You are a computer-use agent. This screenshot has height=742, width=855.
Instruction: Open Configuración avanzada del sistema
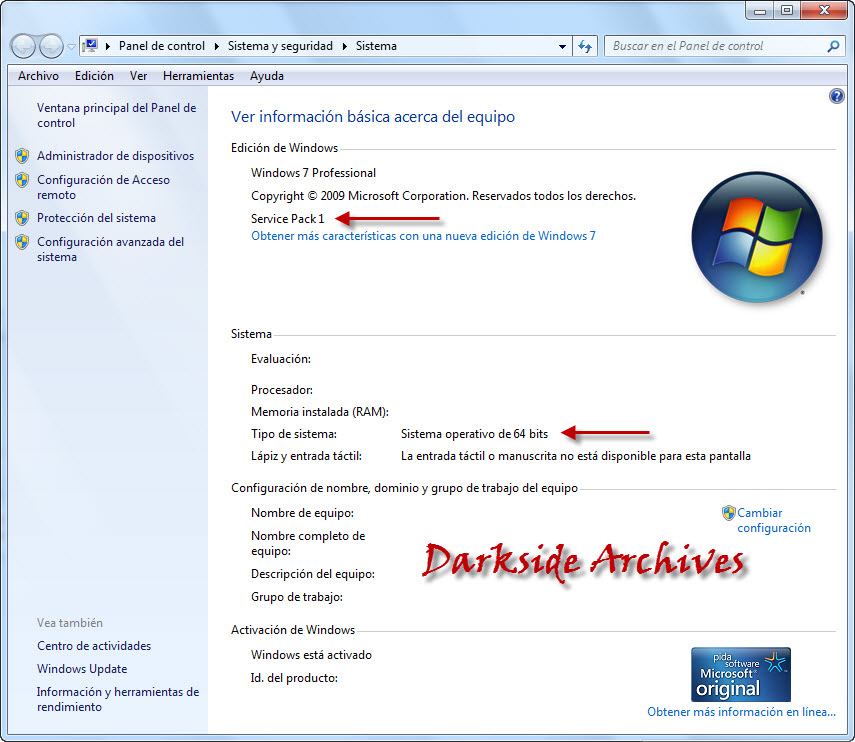click(111, 249)
